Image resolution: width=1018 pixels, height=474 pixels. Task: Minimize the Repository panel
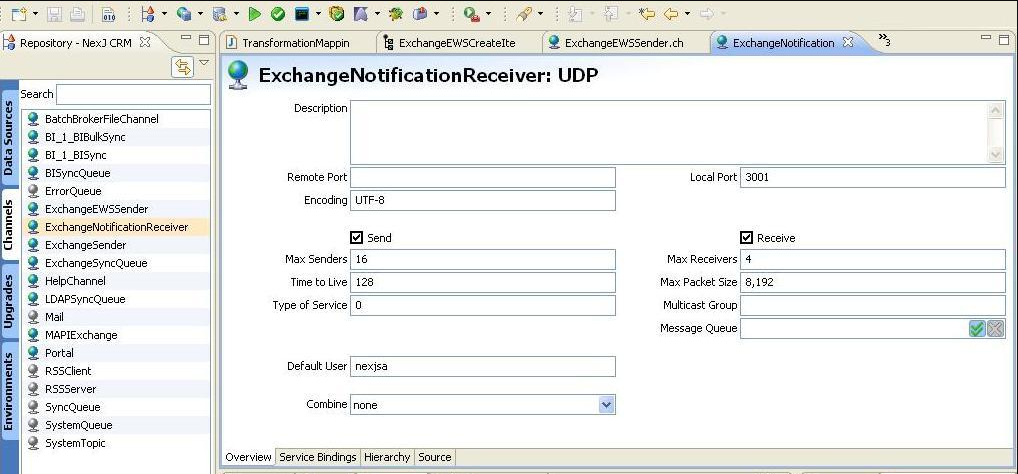coord(186,41)
